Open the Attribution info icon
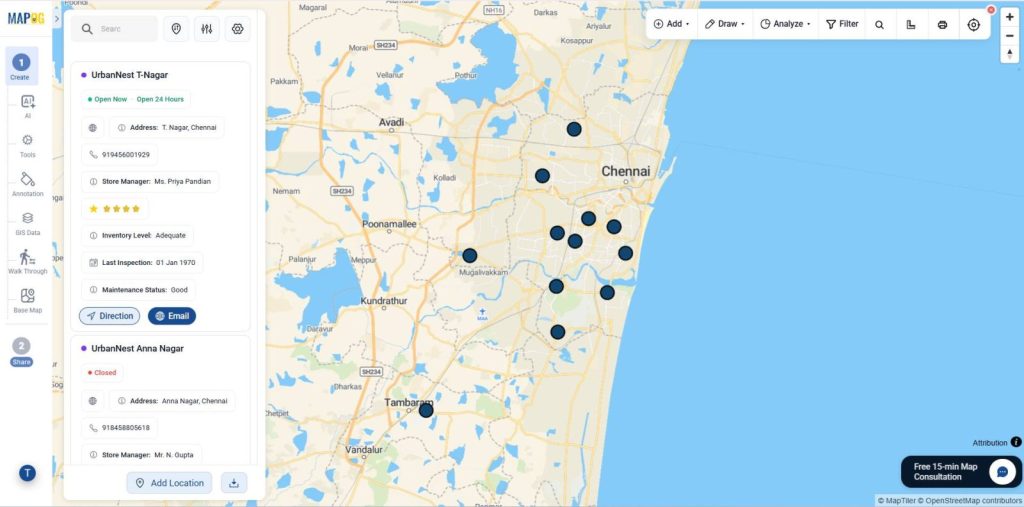 pos(1016,442)
